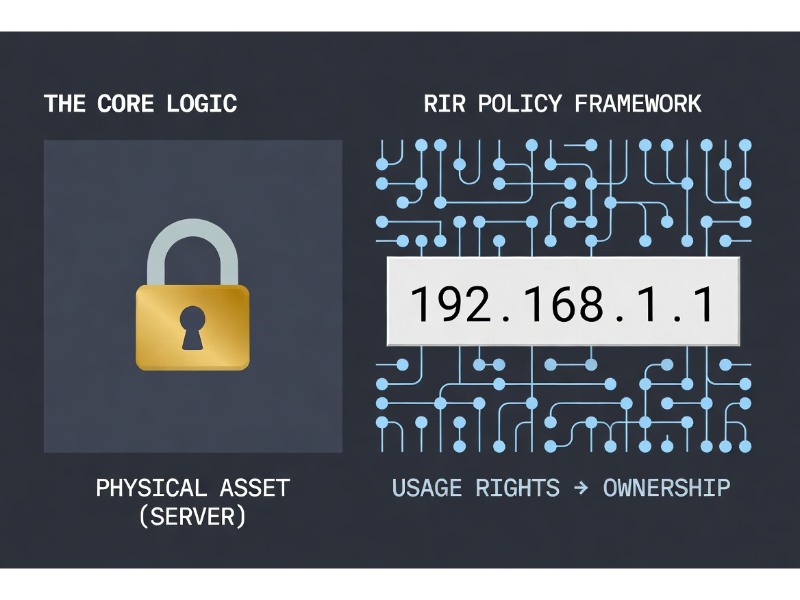Click the "(SERVER)" label
Image resolution: width=800 pixels, height=600 pixels.
pyautogui.click(x=192, y=517)
